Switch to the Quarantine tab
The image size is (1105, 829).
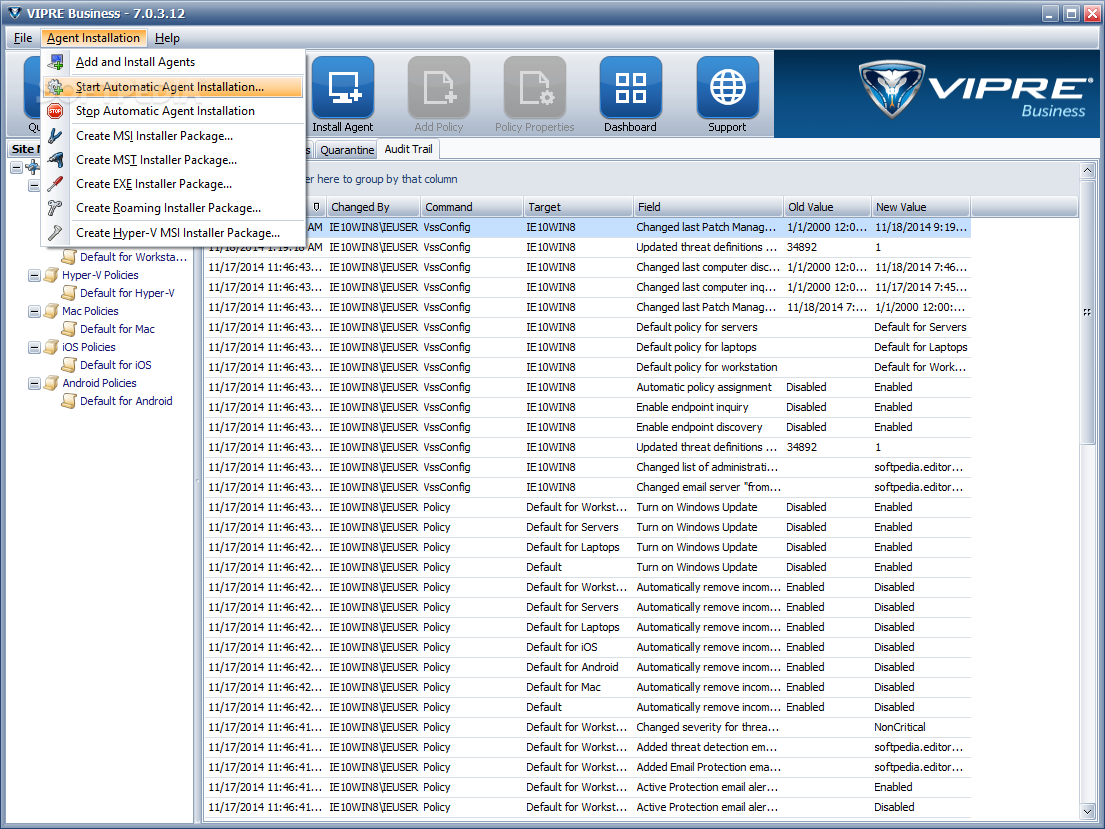347,149
